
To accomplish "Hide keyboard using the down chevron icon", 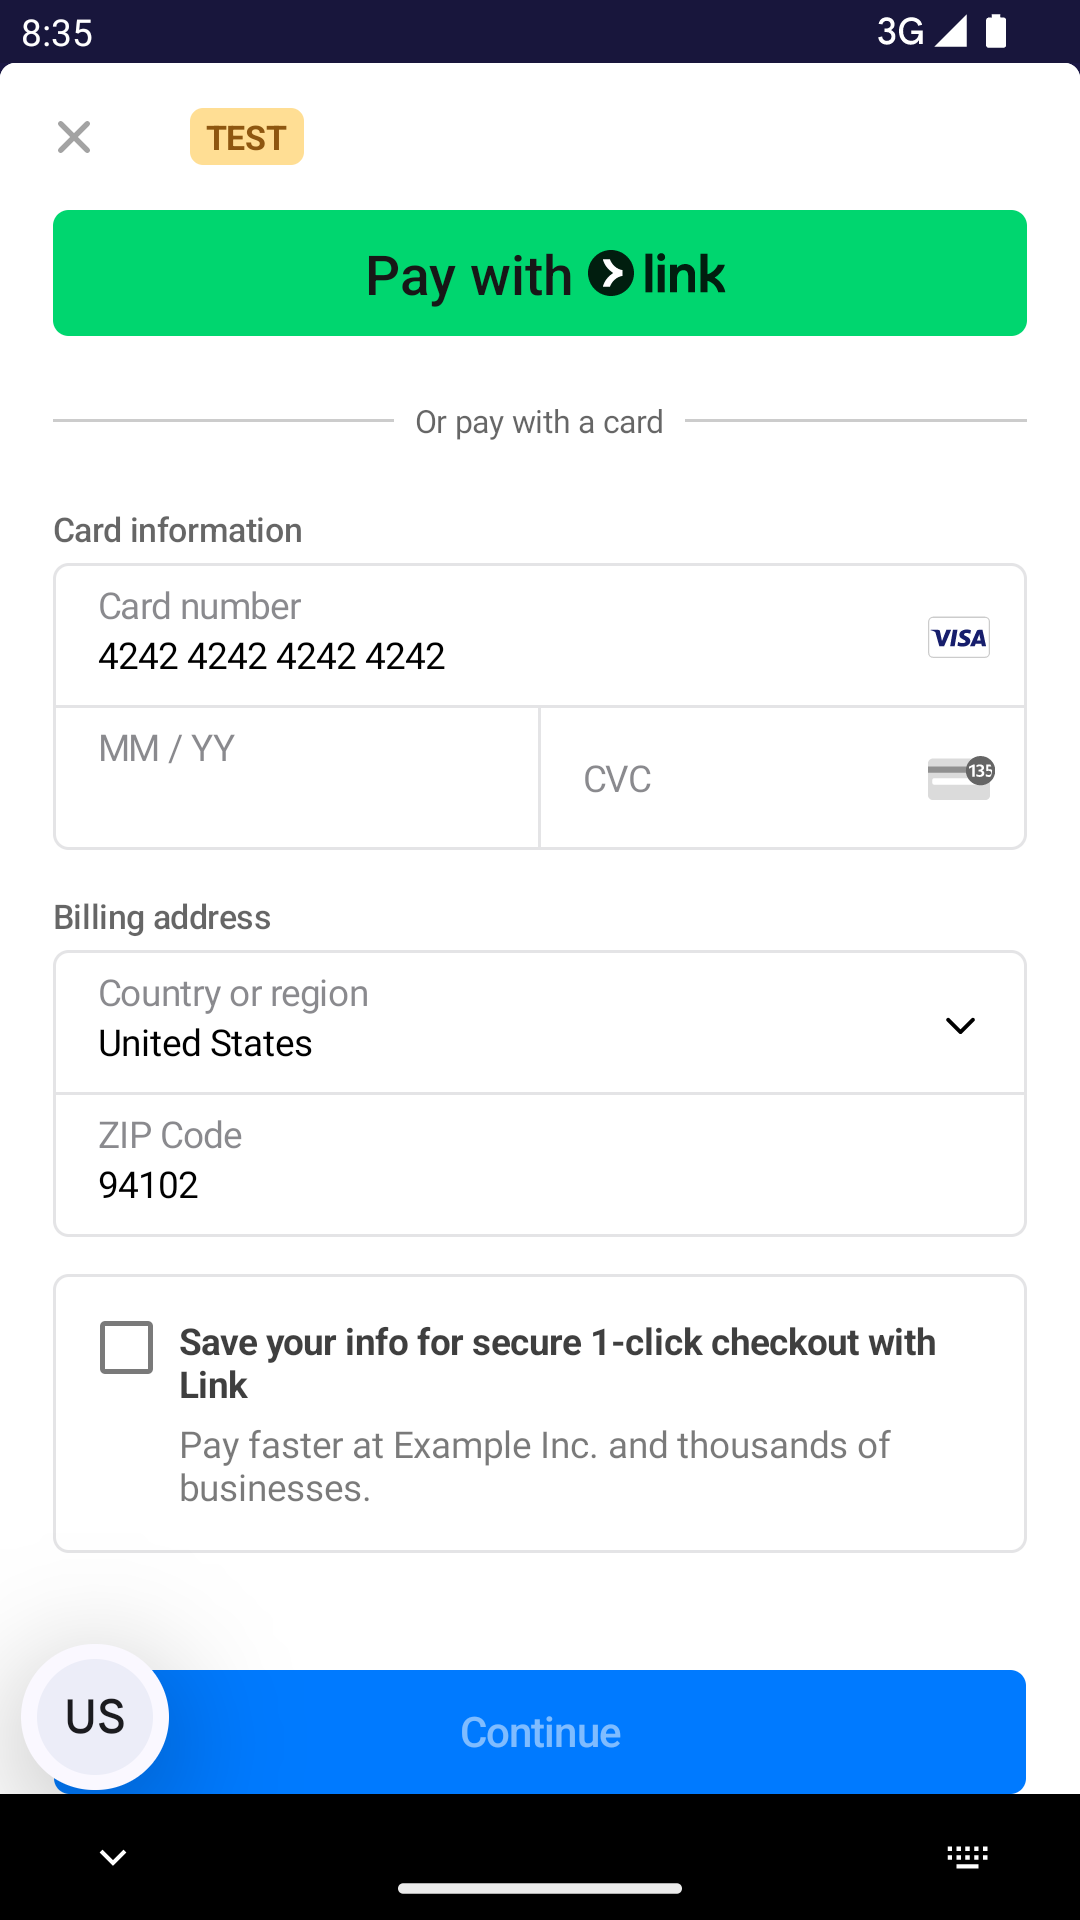I will pos(113,1857).
